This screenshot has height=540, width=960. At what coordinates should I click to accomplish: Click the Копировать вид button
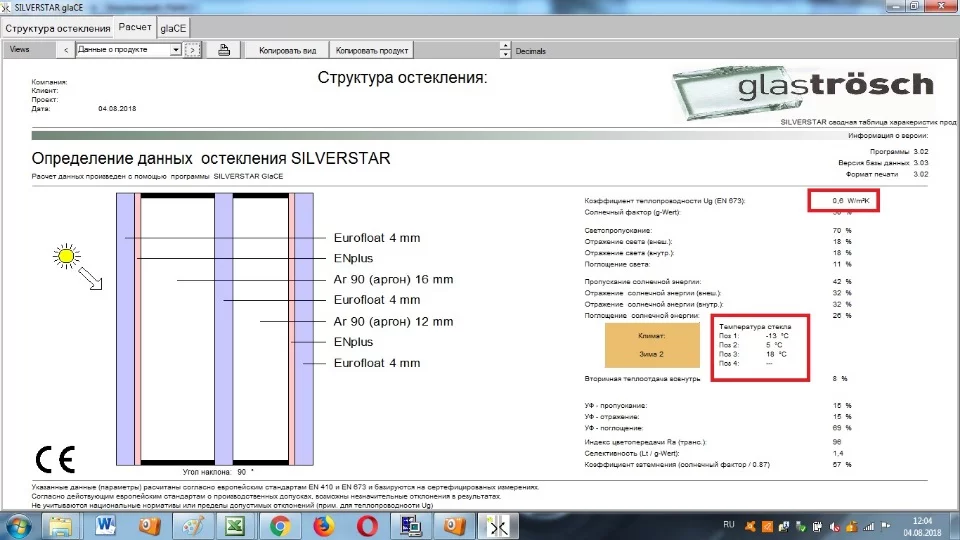pos(287,50)
